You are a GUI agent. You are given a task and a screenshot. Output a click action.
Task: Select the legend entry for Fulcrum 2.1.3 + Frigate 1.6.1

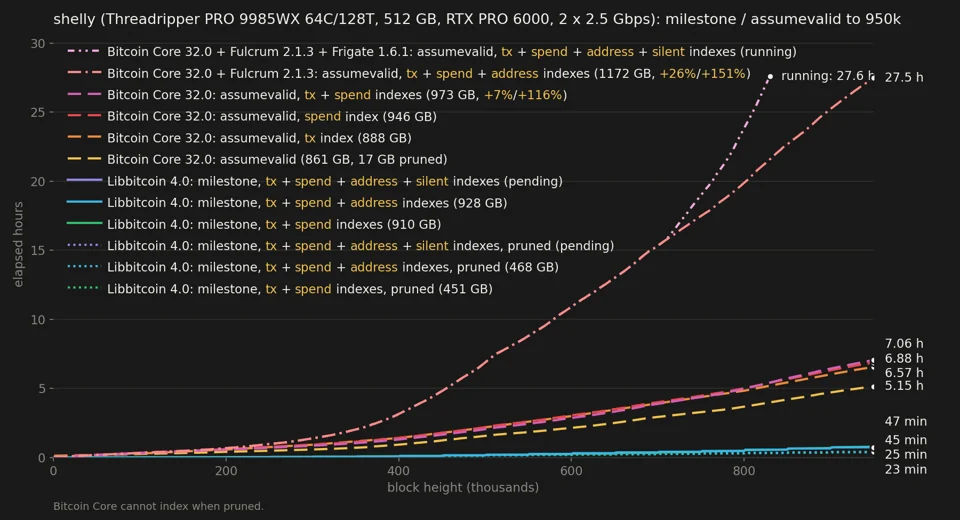coord(432,52)
